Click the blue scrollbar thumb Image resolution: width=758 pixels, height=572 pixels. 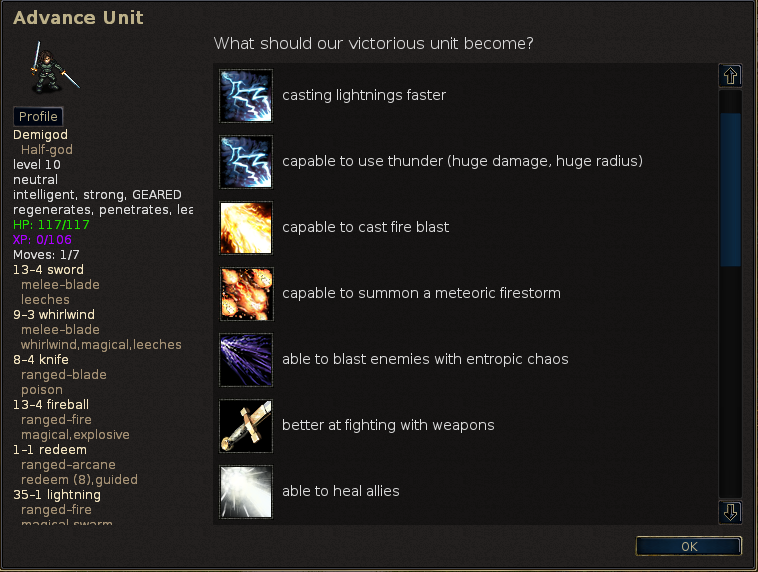730,190
